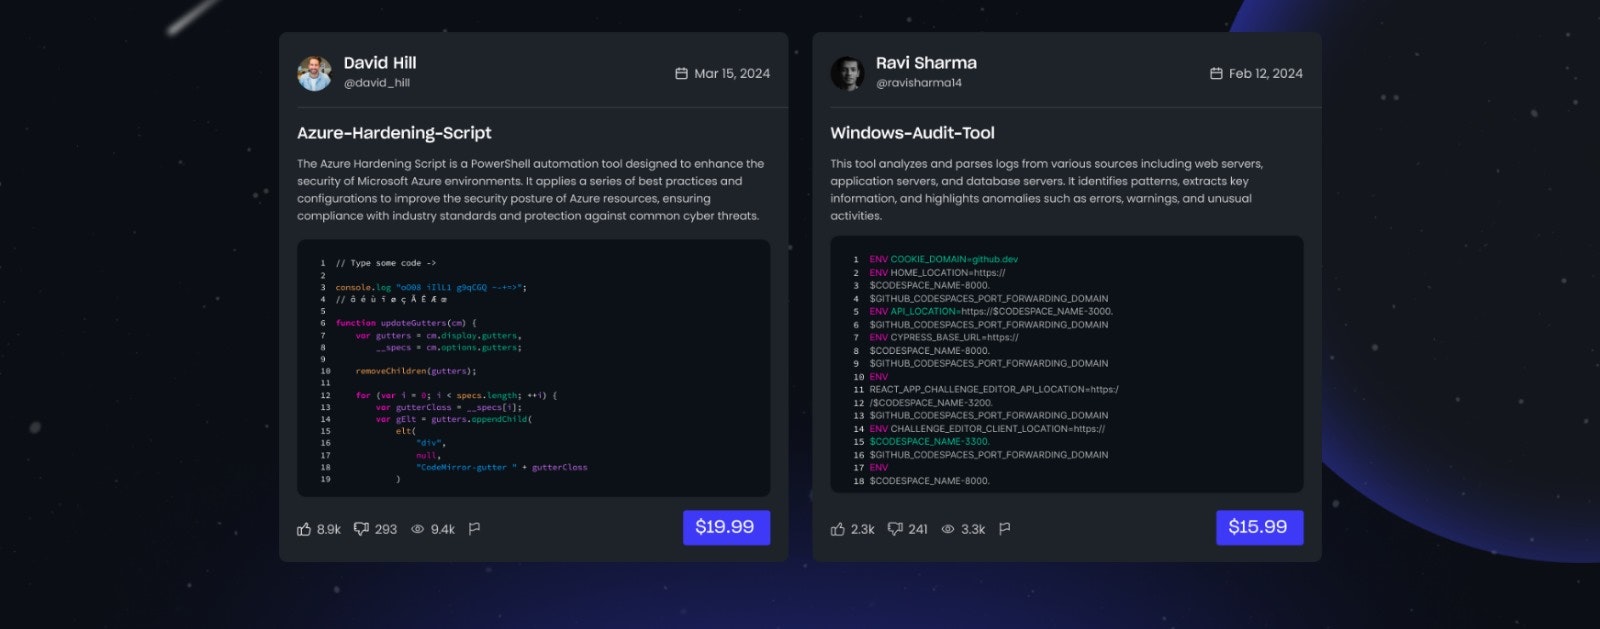The width and height of the screenshot is (1600, 629).
Task: Click the Feb 12, 2024 date
Action: [1265, 73]
